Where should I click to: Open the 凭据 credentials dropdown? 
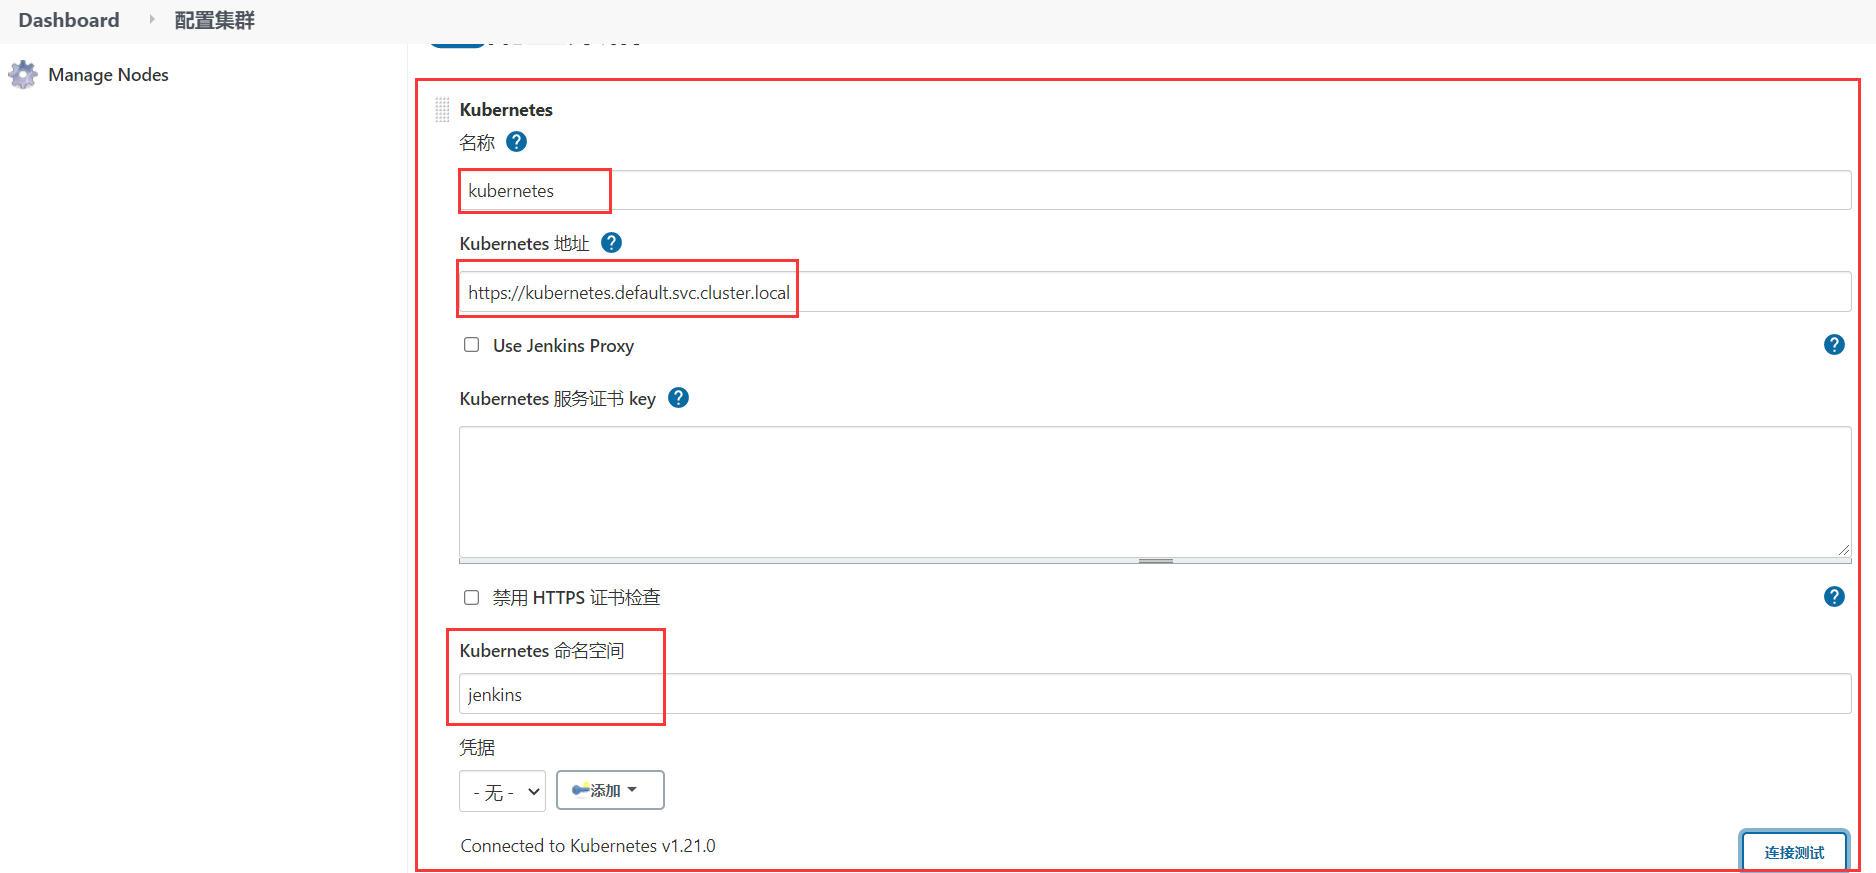[502, 791]
